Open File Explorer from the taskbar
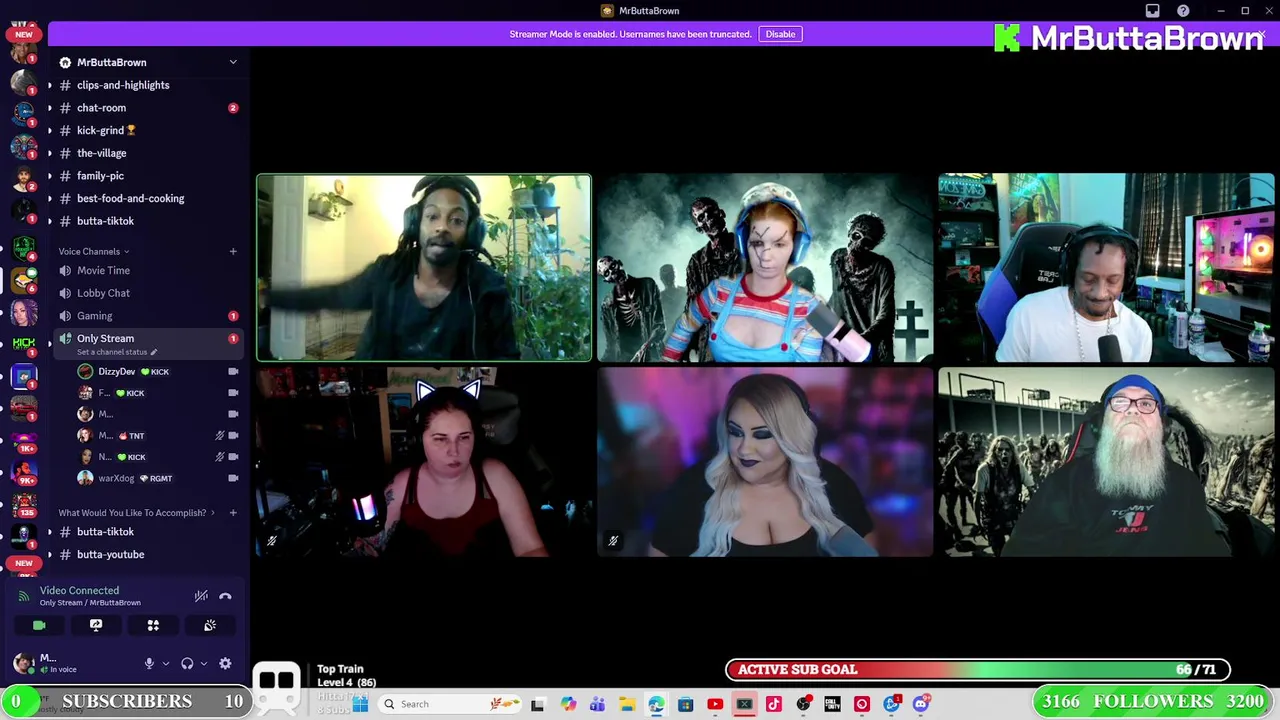The height and width of the screenshot is (720, 1280). pos(627,704)
